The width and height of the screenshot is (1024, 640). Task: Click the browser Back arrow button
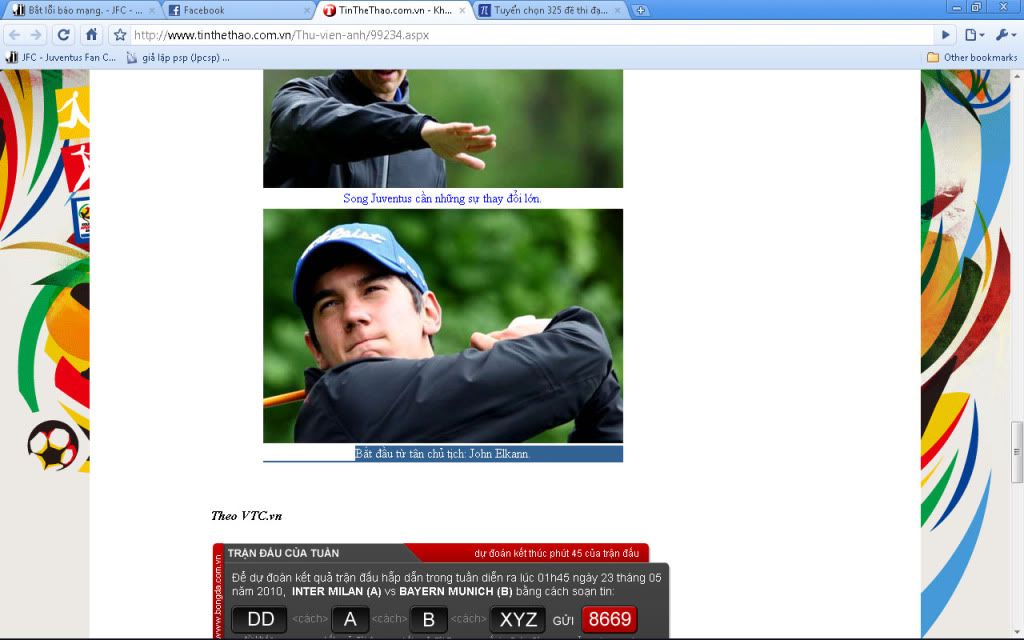14,35
